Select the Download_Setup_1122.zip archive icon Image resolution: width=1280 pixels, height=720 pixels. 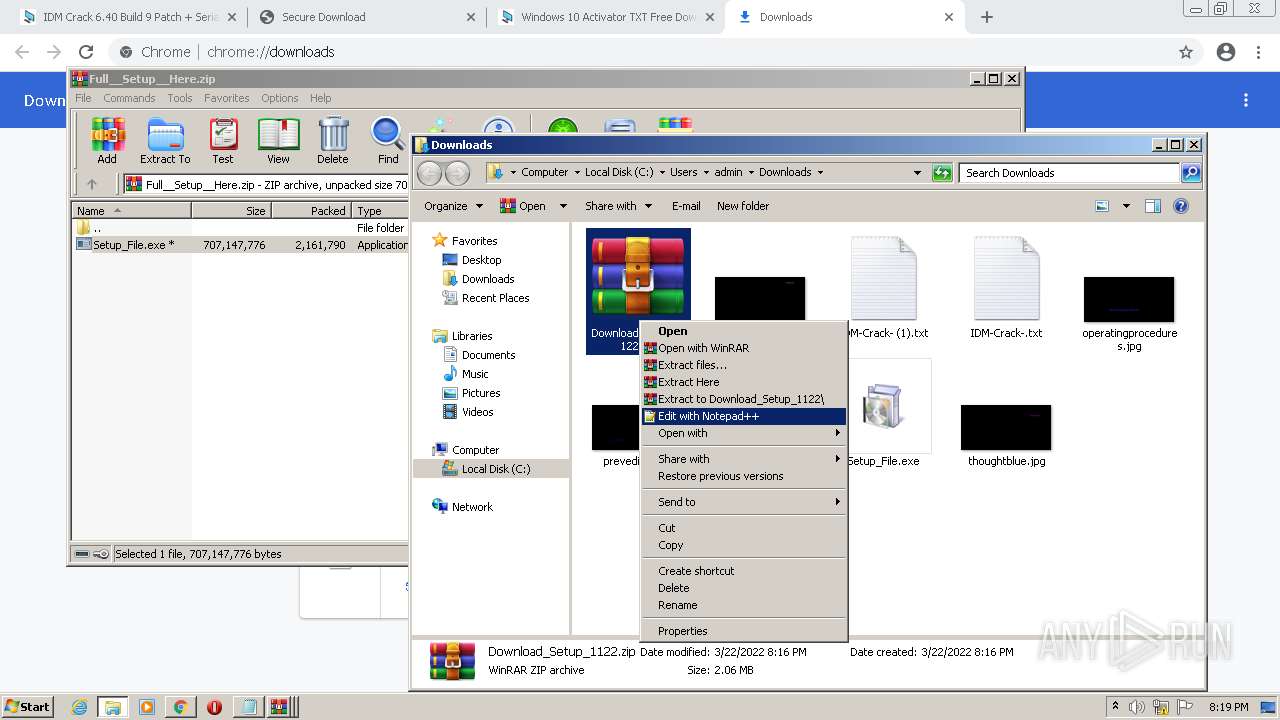tap(638, 291)
